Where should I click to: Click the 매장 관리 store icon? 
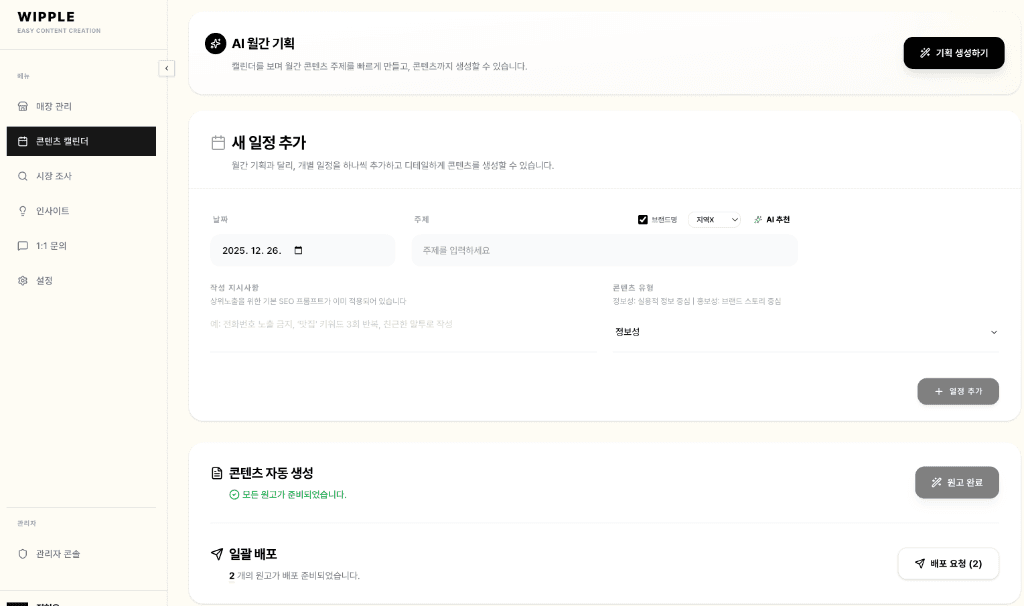coord(23,106)
